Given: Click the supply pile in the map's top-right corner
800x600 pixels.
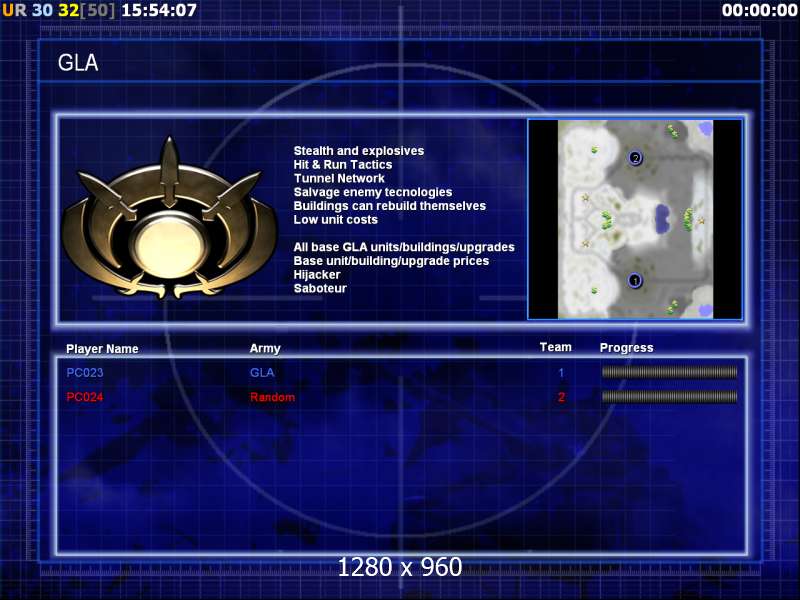Looking at the screenshot, I should [673, 130].
